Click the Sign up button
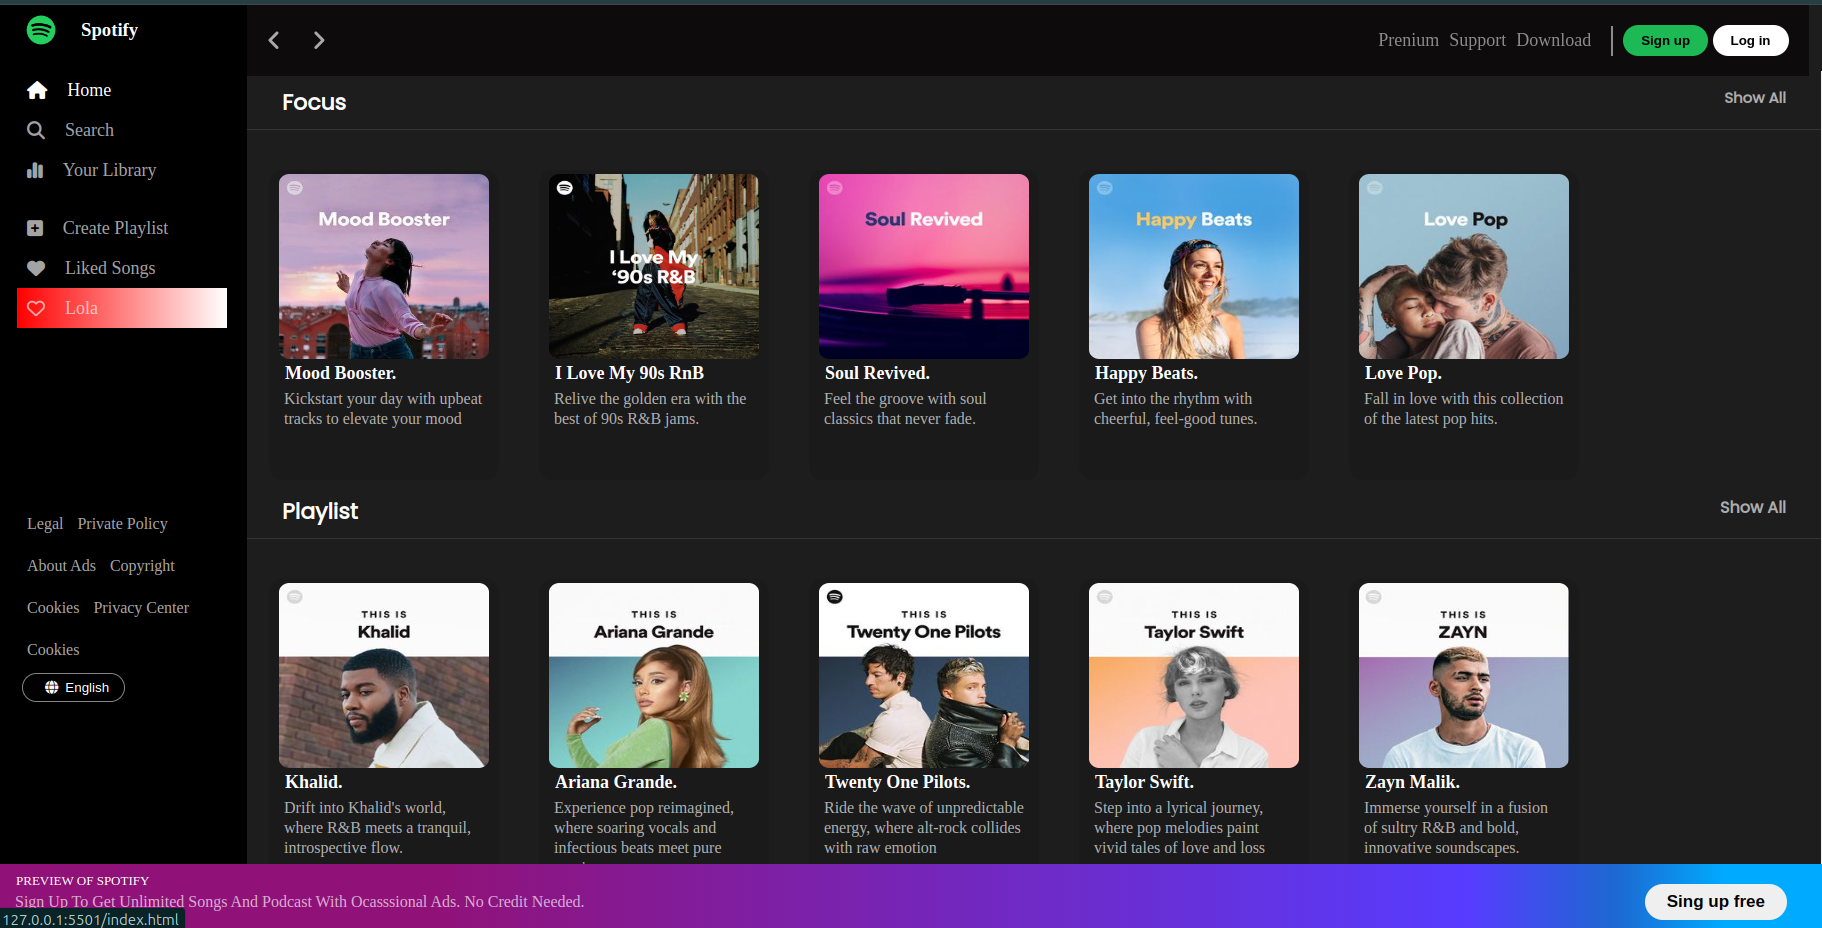This screenshot has width=1822, height=928. [x=1665, y=40]
